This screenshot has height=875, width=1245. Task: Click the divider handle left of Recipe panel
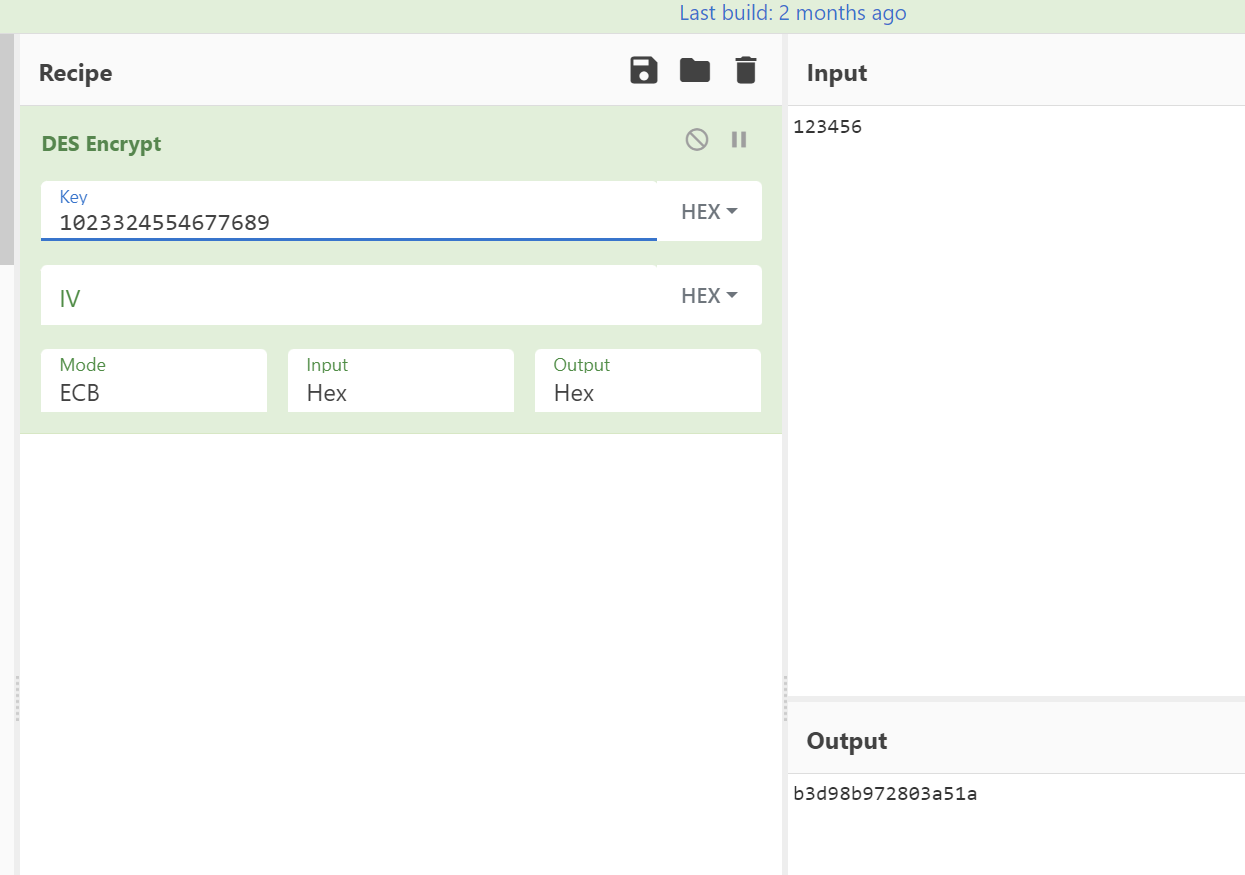(17, 698)
